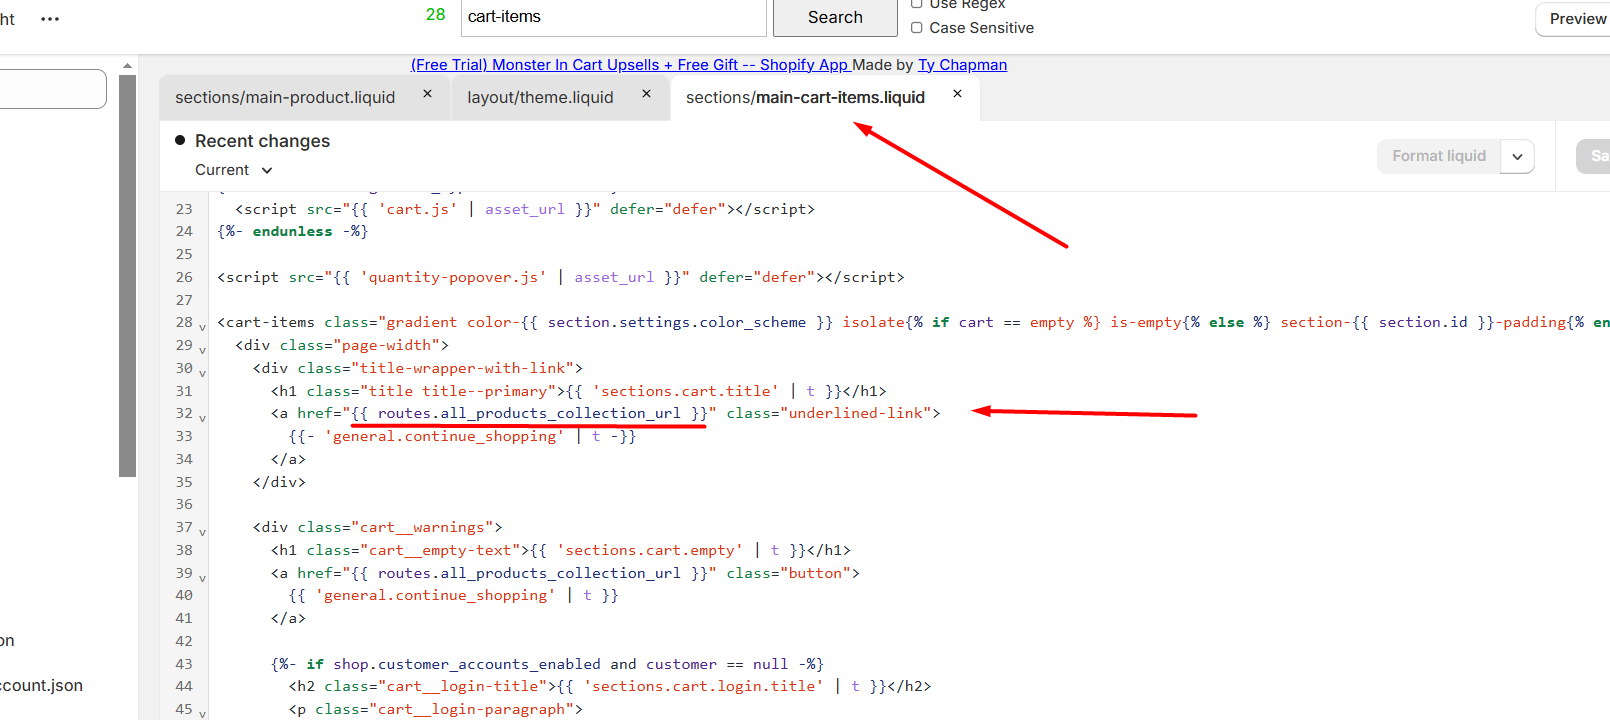Open the Format liquid dropdown arrow
The height and width of the screenshot is (720, 1610).
[1517, 156]
